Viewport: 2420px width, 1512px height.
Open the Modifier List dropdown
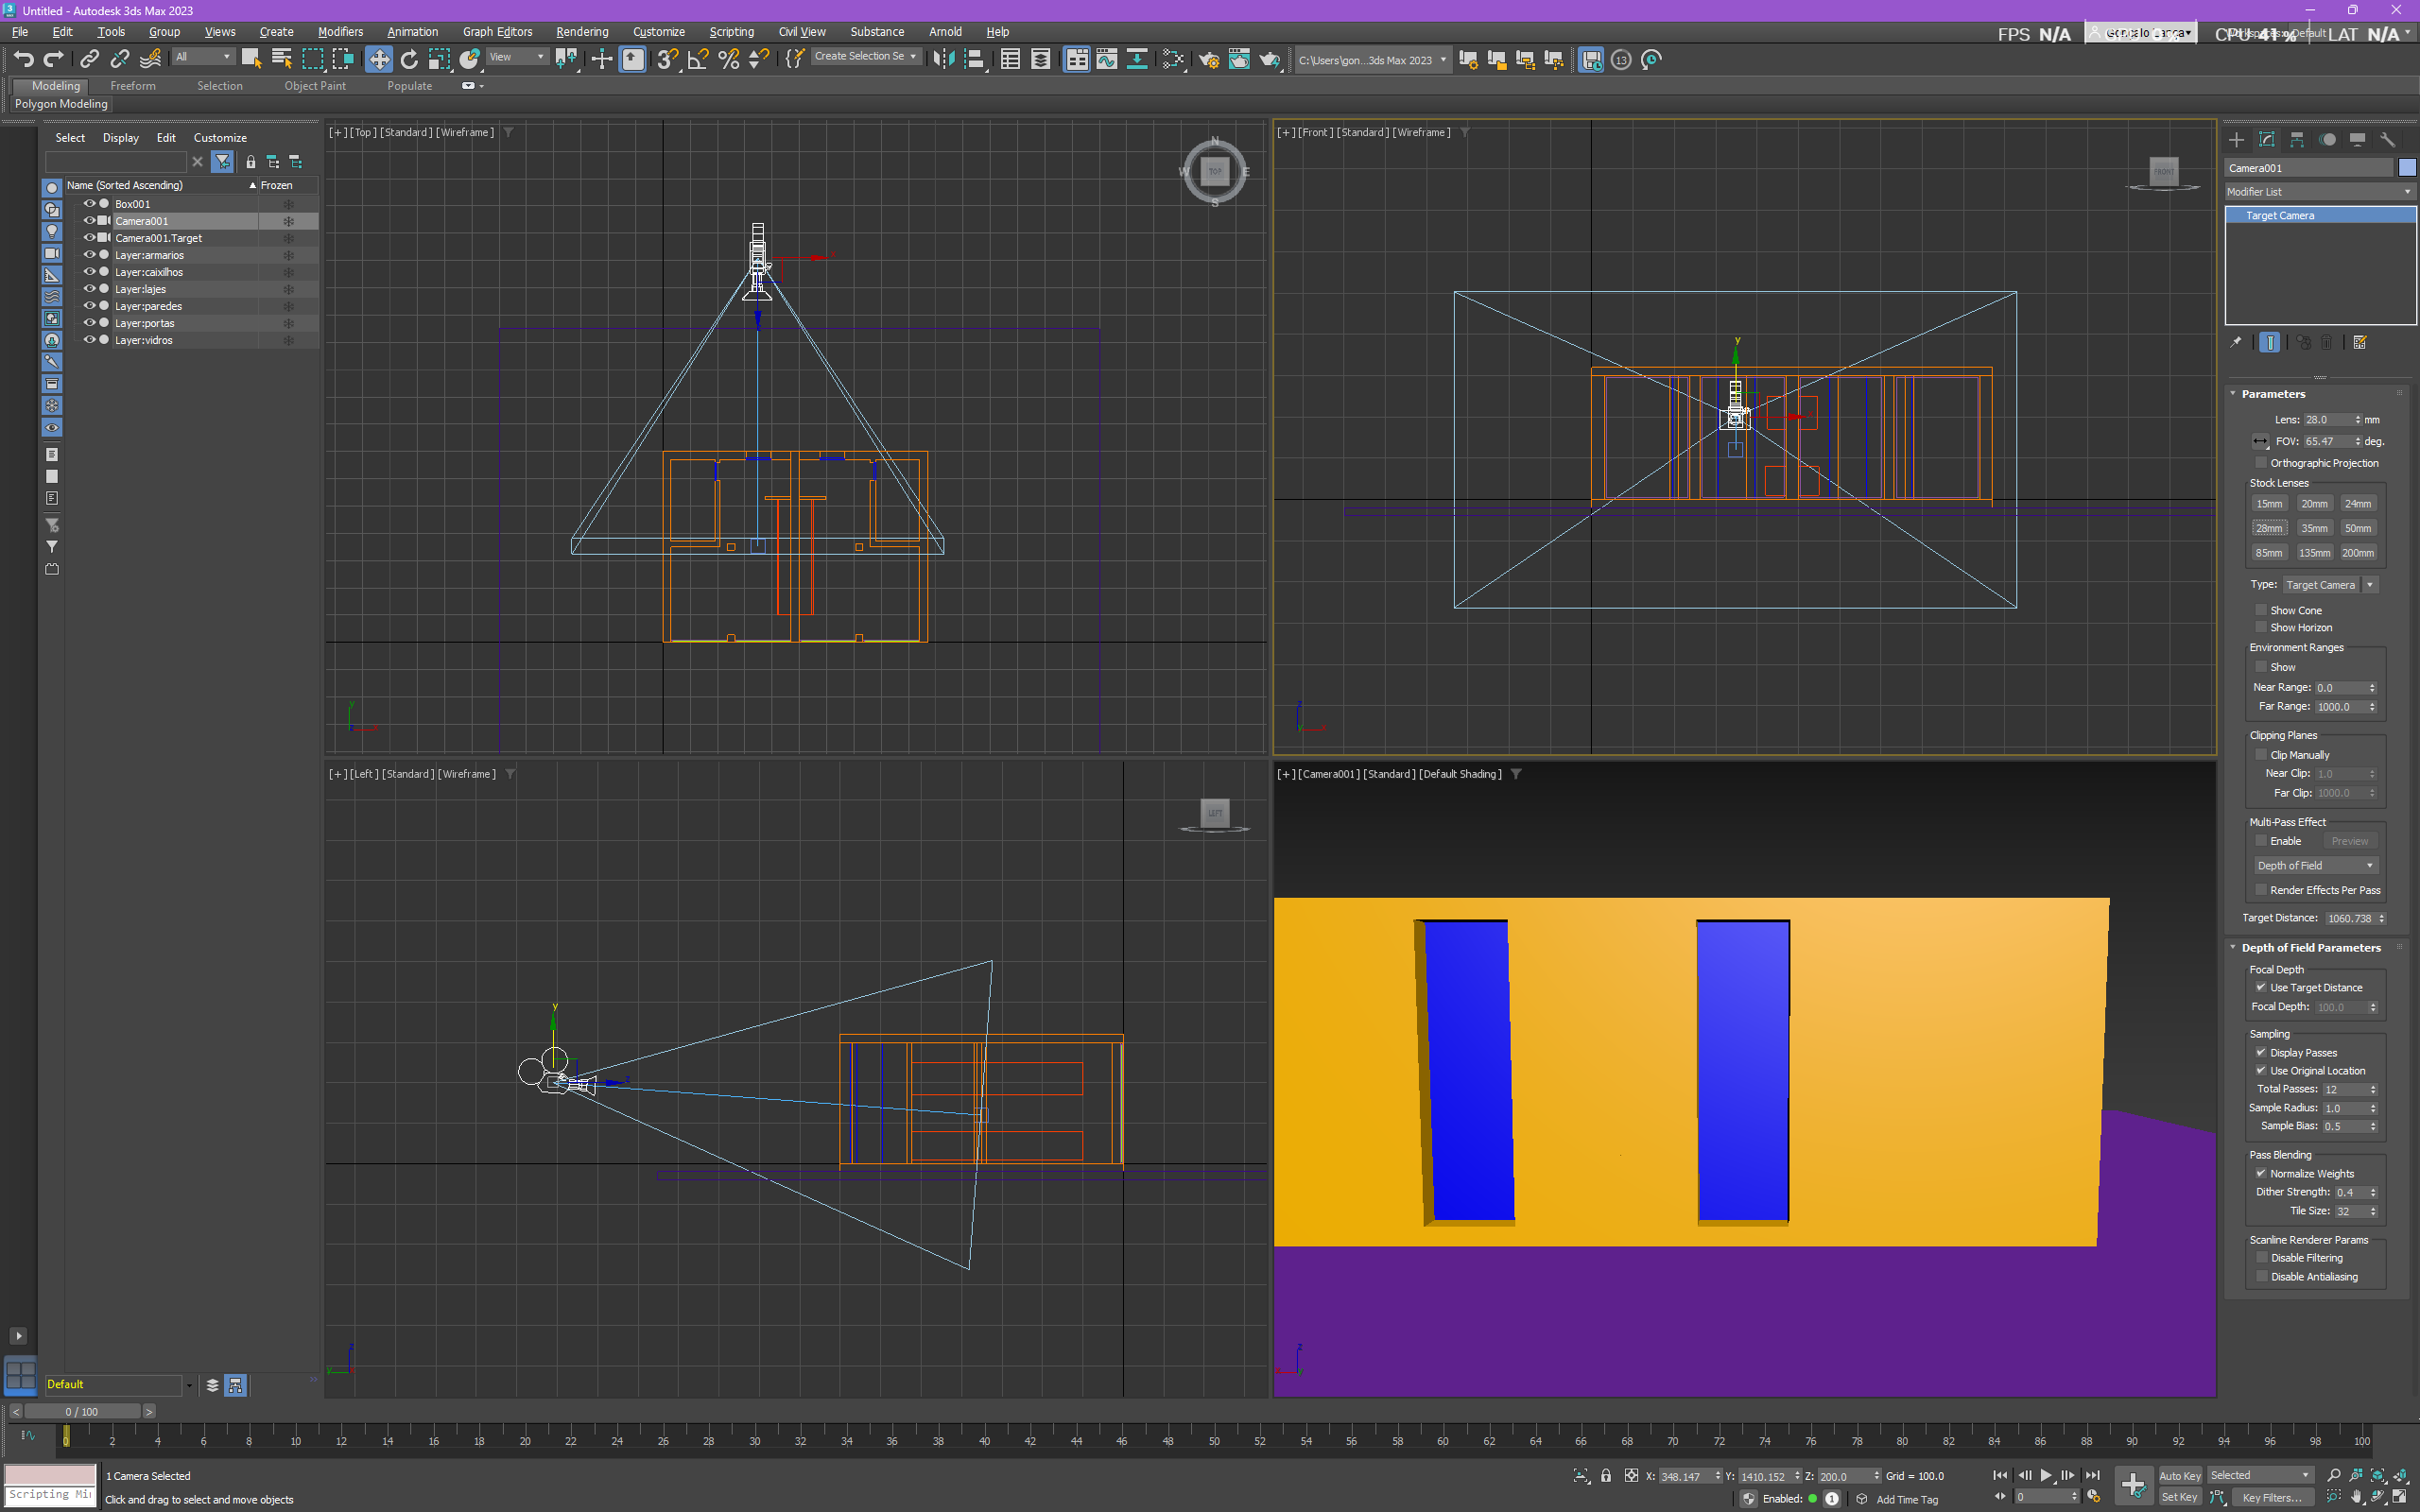coord(2319,192)
